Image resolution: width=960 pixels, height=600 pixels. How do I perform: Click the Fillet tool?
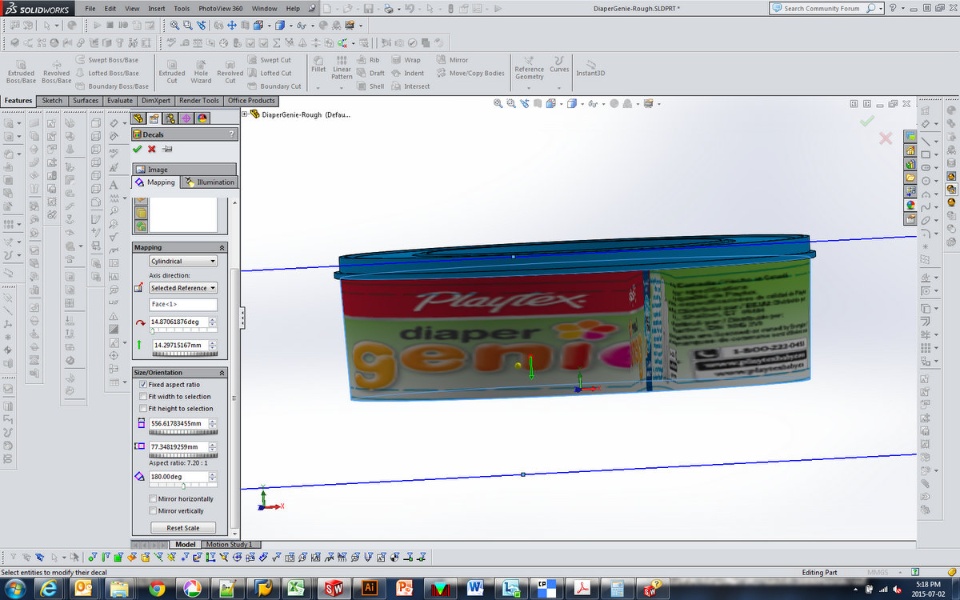[x=318, y=64]
